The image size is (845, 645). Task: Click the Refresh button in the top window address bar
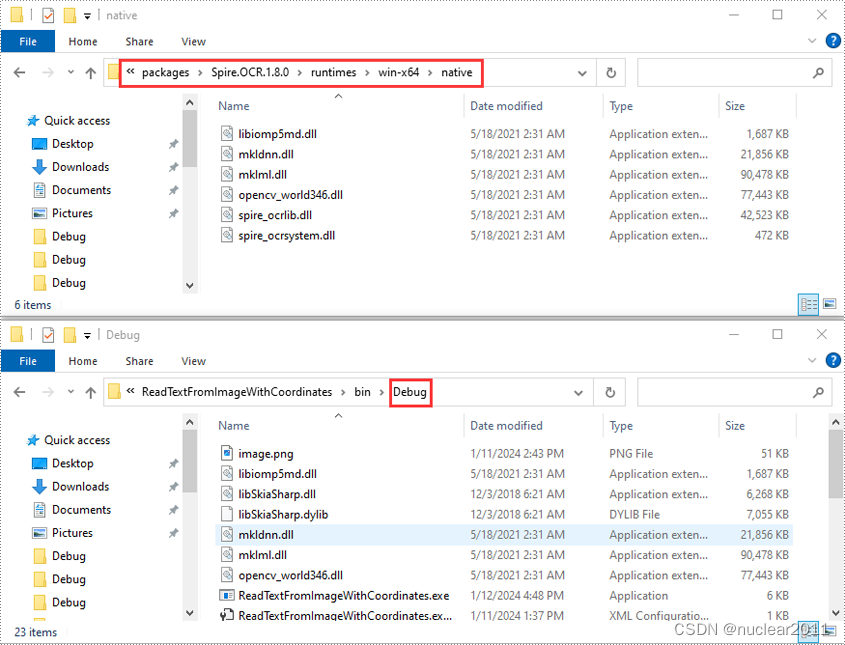[x=610, y=72]
